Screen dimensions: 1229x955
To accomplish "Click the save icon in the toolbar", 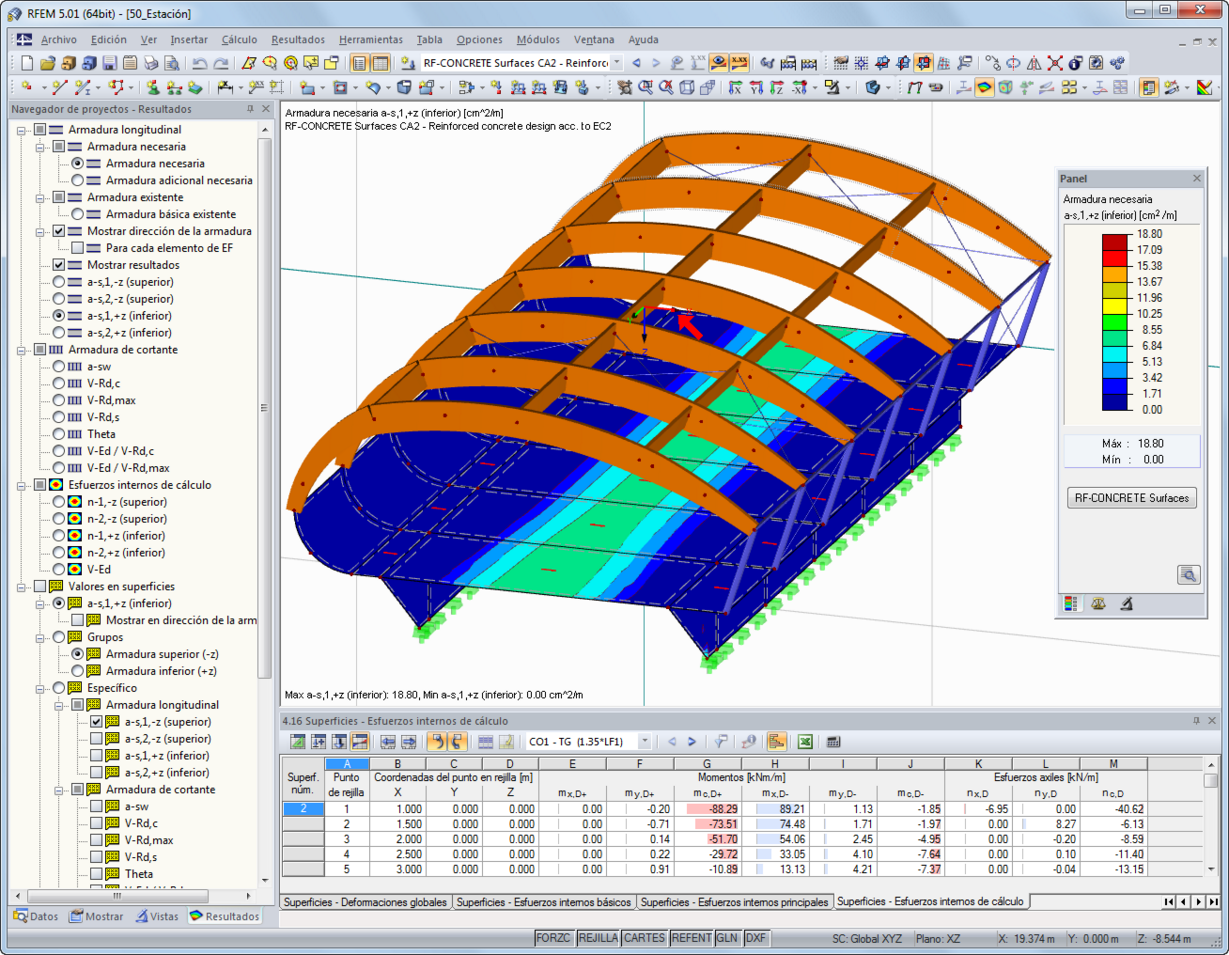I will 110,62.
